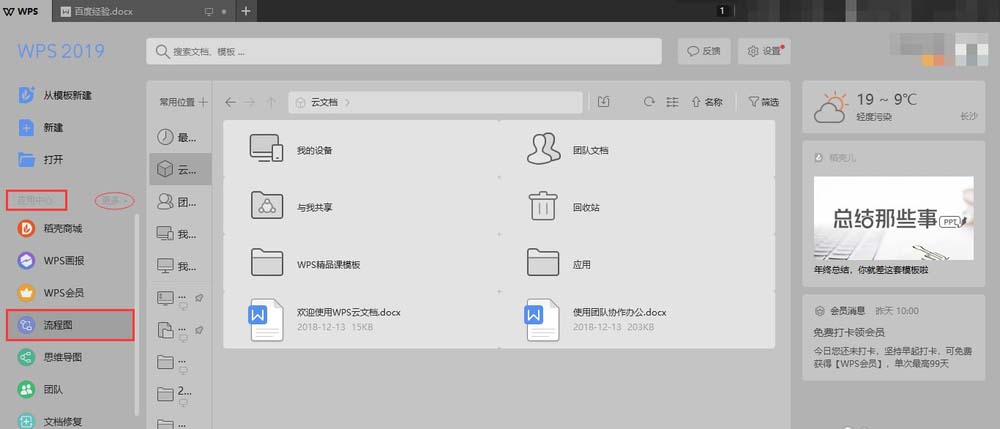
Task: Click the 长沙 city label
Action: click(x=969, y=117)
